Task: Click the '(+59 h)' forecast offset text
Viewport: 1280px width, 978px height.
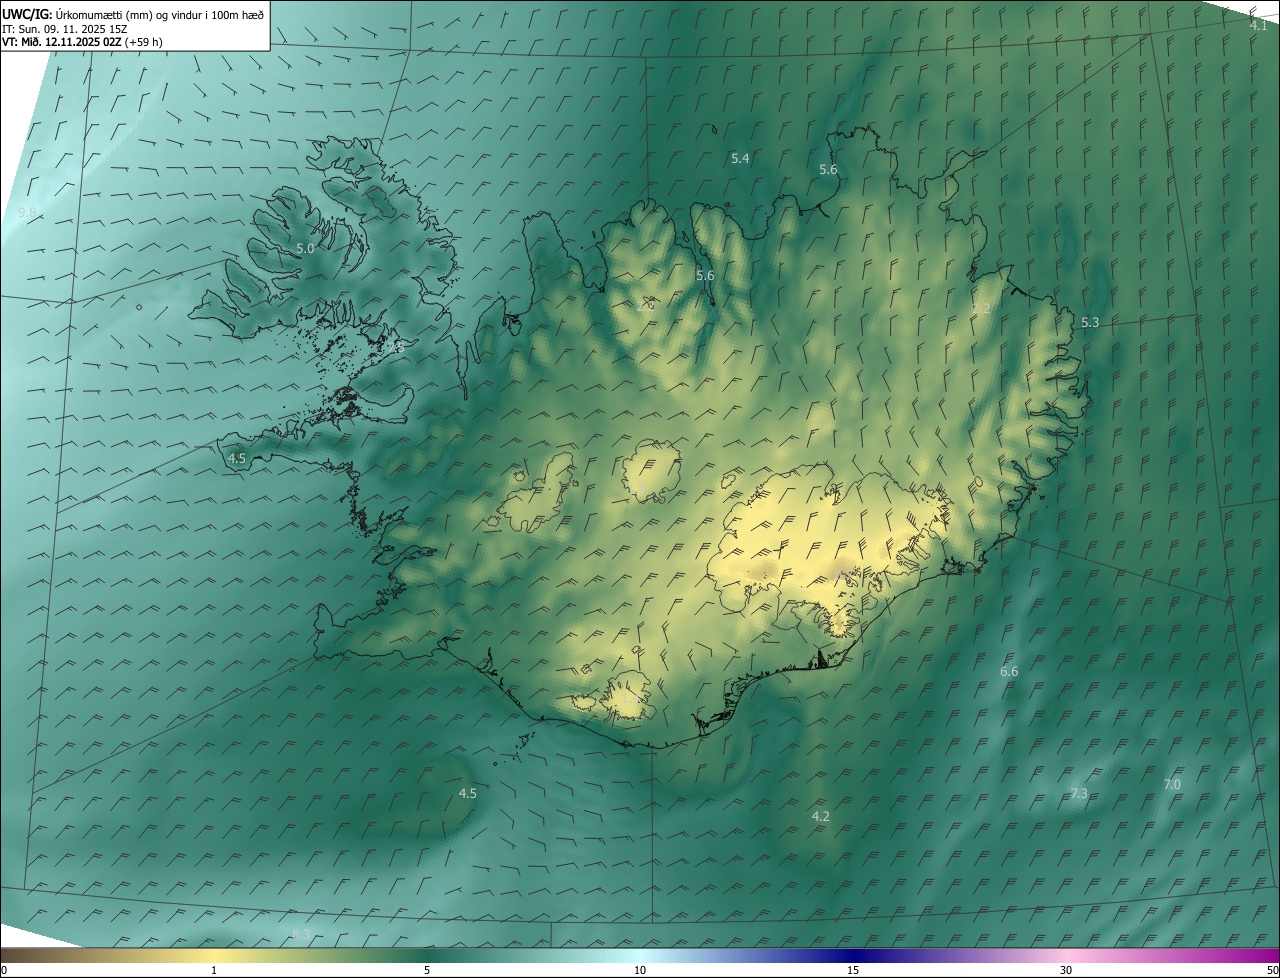Action: coord(143,42)
